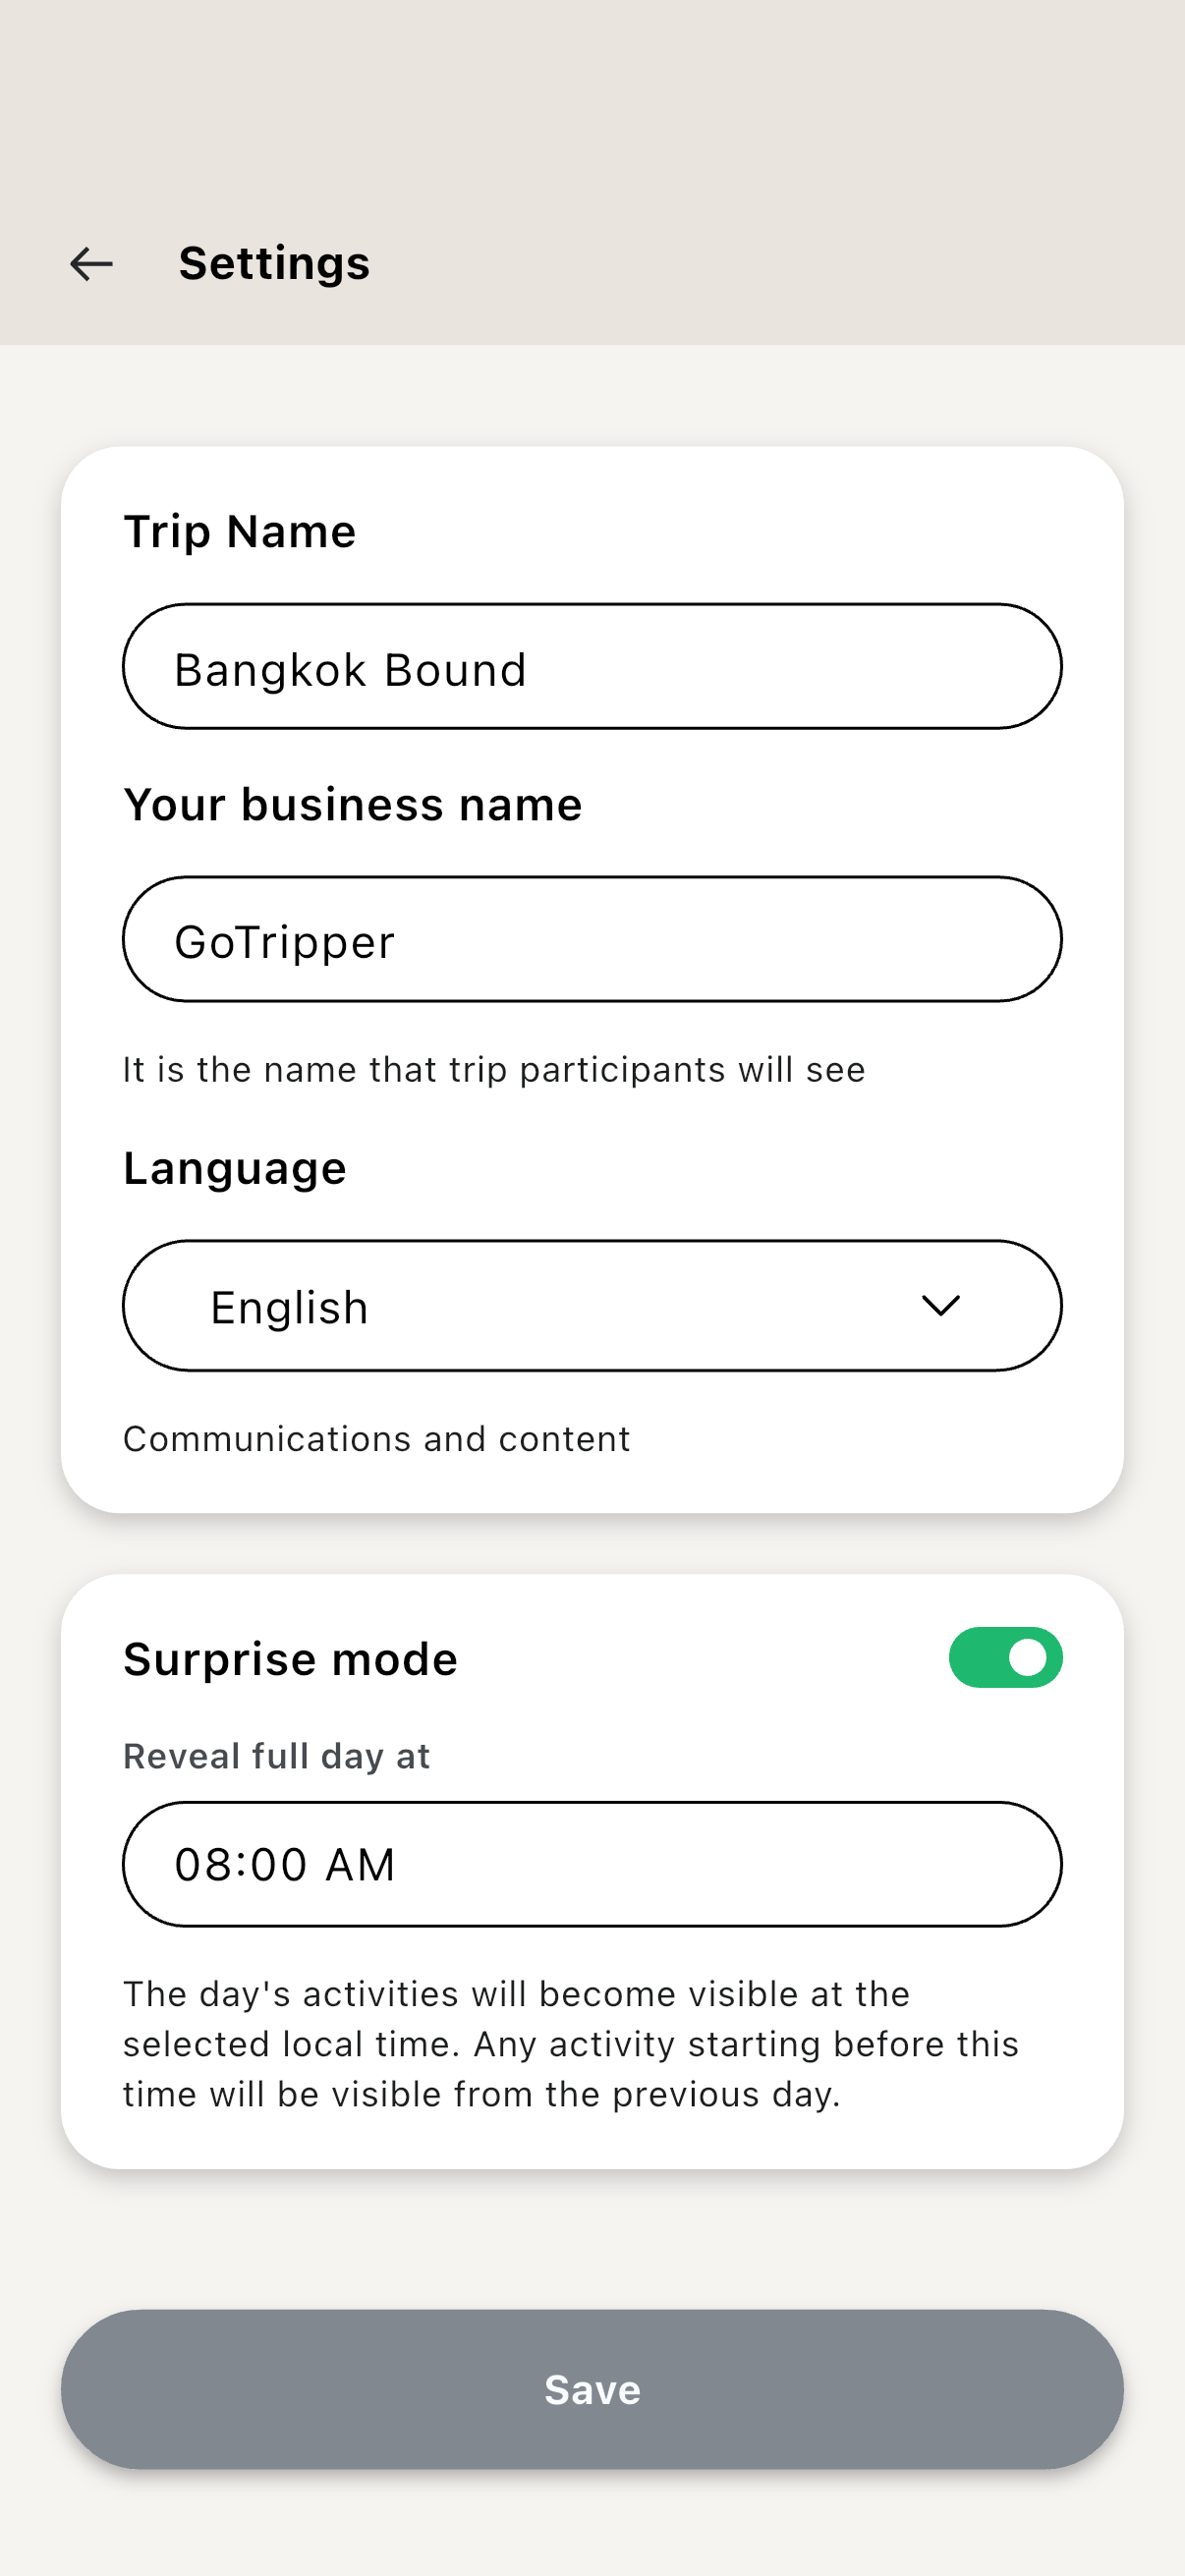The height and width of the screenshot is (2576, 1185).
Task: Click the Communications and content hint
Action: pyautogui.click(x=376, y=1439)
